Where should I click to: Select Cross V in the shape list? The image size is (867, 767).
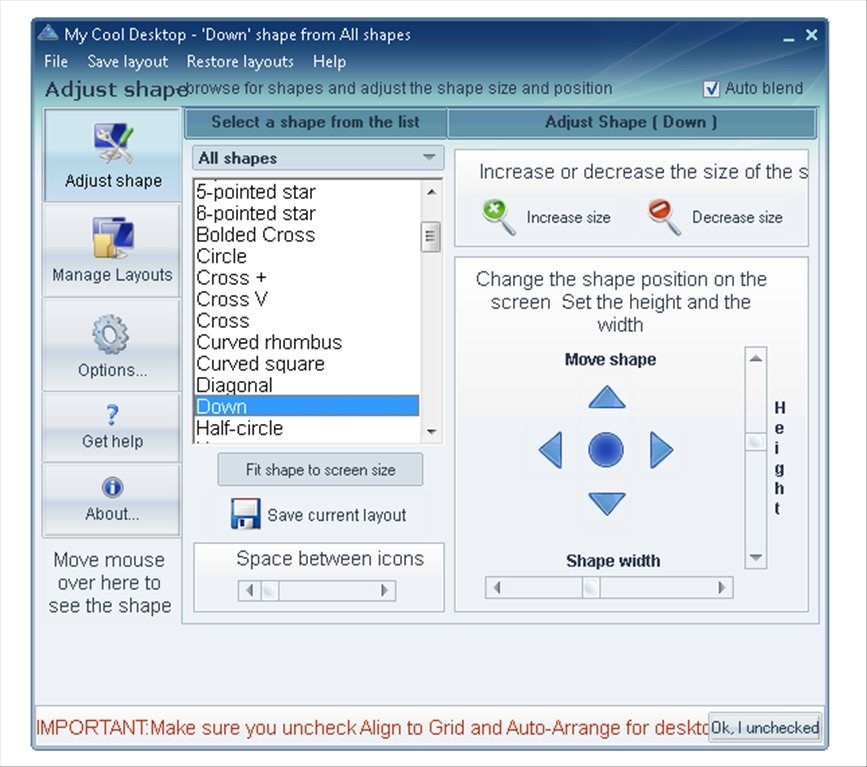coord(307,299)
